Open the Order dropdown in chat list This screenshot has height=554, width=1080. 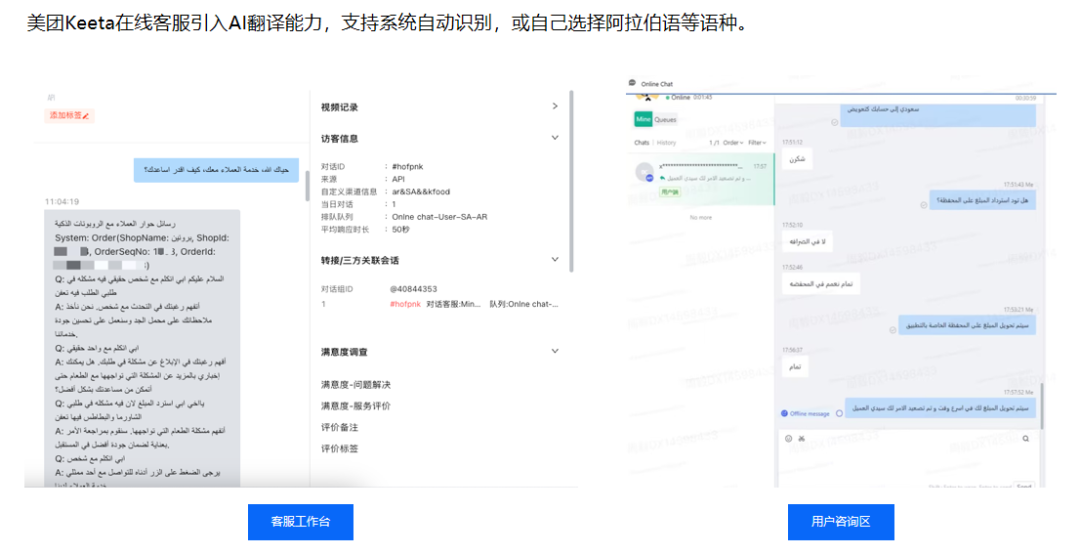[x=733, y=143]
